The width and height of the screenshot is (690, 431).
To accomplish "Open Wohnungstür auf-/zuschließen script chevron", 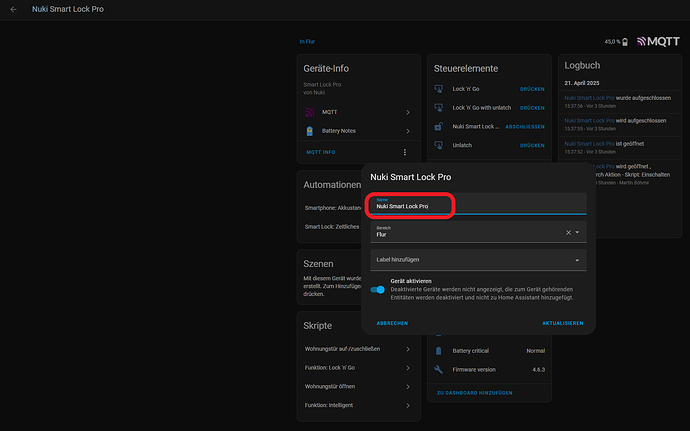I will (408, 349).
